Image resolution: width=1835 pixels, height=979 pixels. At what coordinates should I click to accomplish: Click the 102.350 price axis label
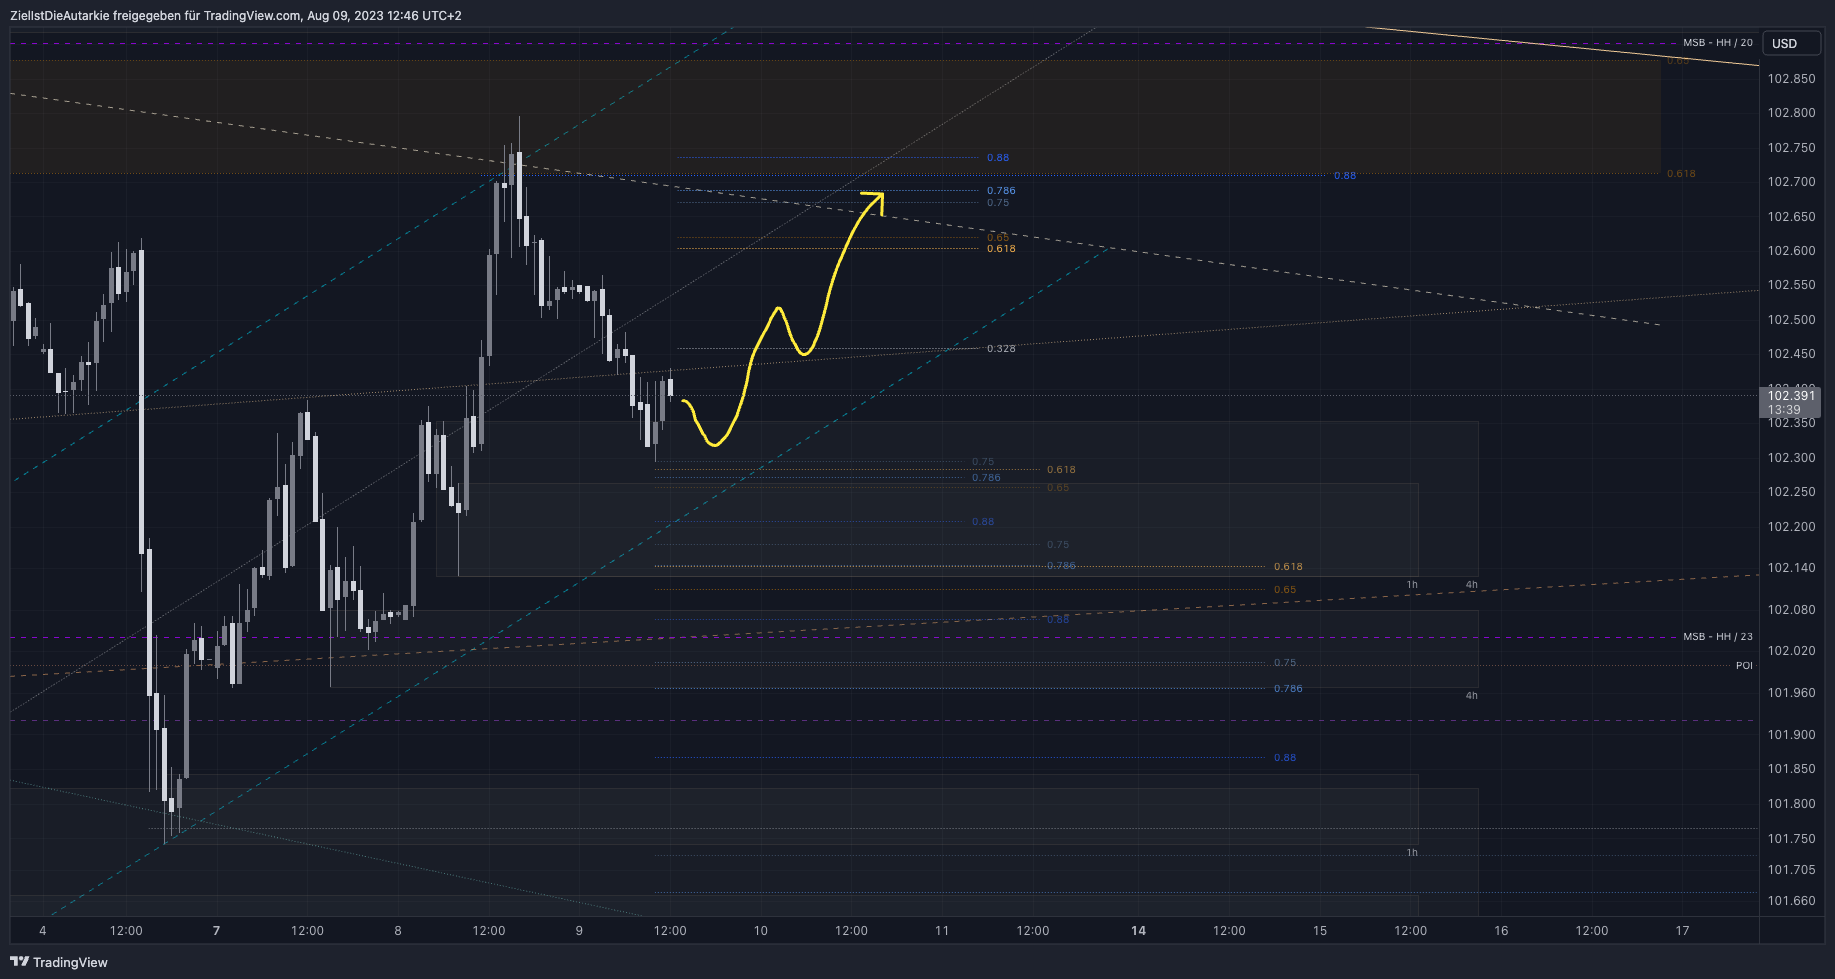pos(1791,423)
